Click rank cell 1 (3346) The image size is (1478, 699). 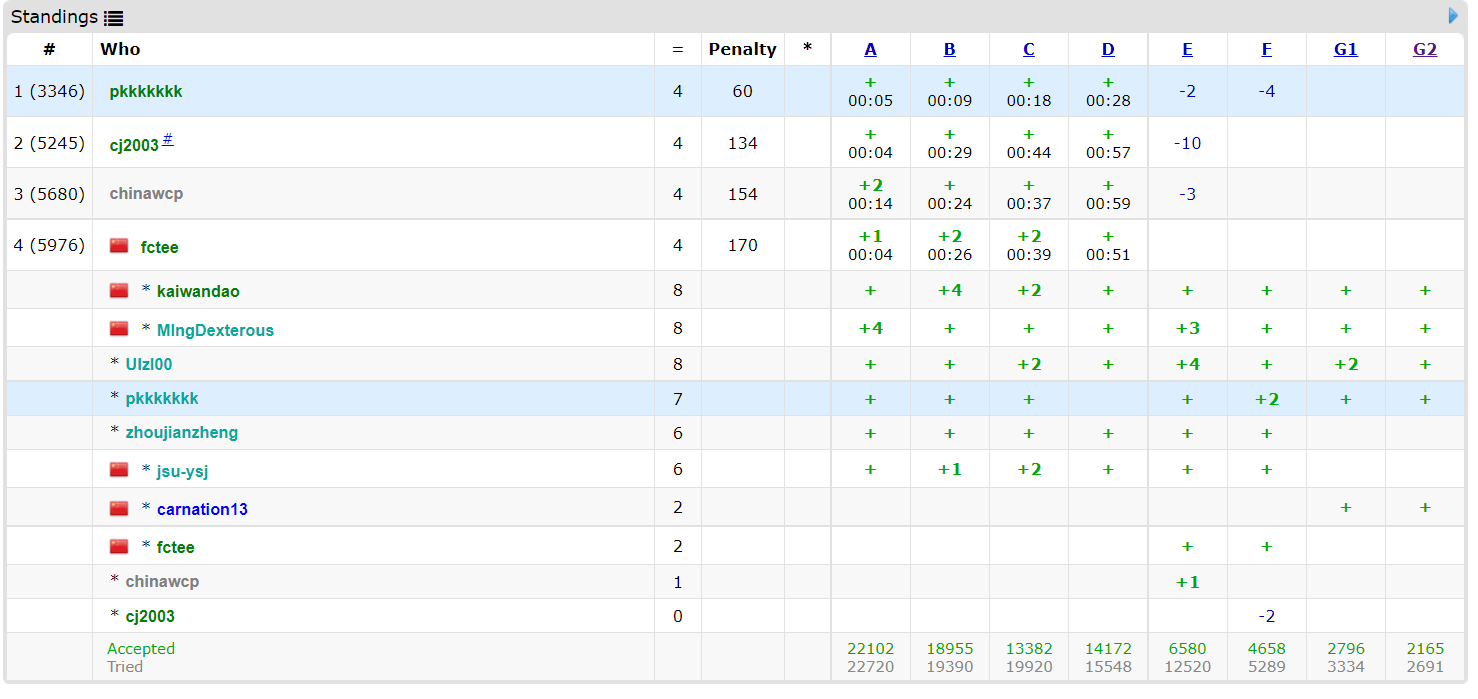[x=49, y=91]
